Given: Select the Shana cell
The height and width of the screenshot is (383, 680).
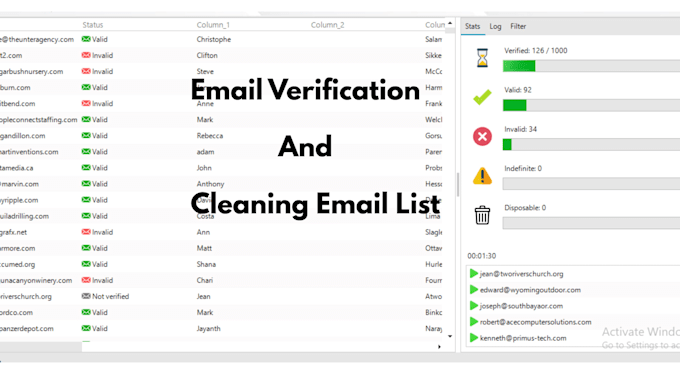Looking at the screenshot, I should 206,264.
